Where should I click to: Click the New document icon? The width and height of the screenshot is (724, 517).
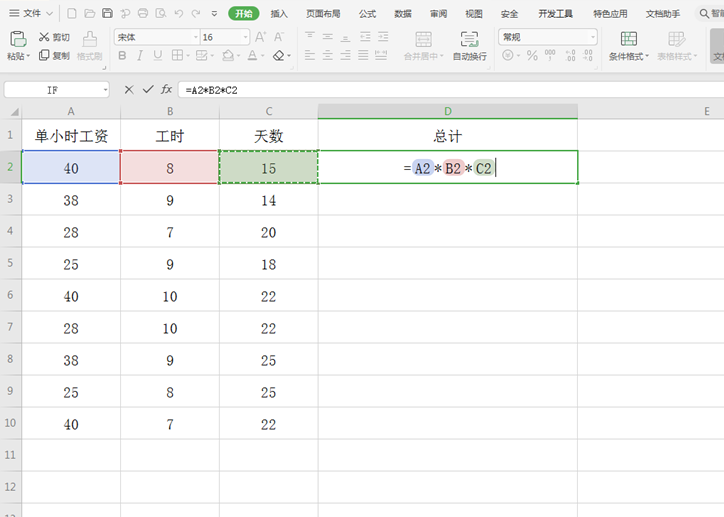pos(72,13)
